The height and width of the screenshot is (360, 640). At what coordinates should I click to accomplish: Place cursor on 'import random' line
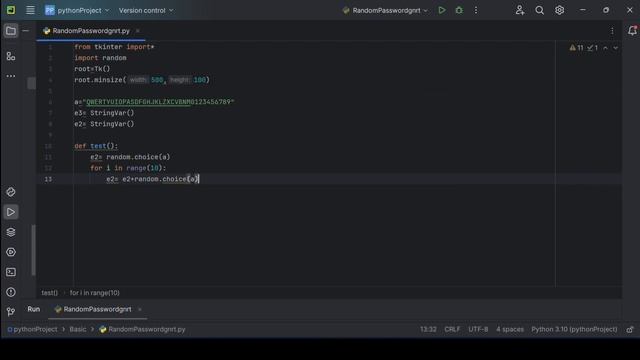[100, 58]
